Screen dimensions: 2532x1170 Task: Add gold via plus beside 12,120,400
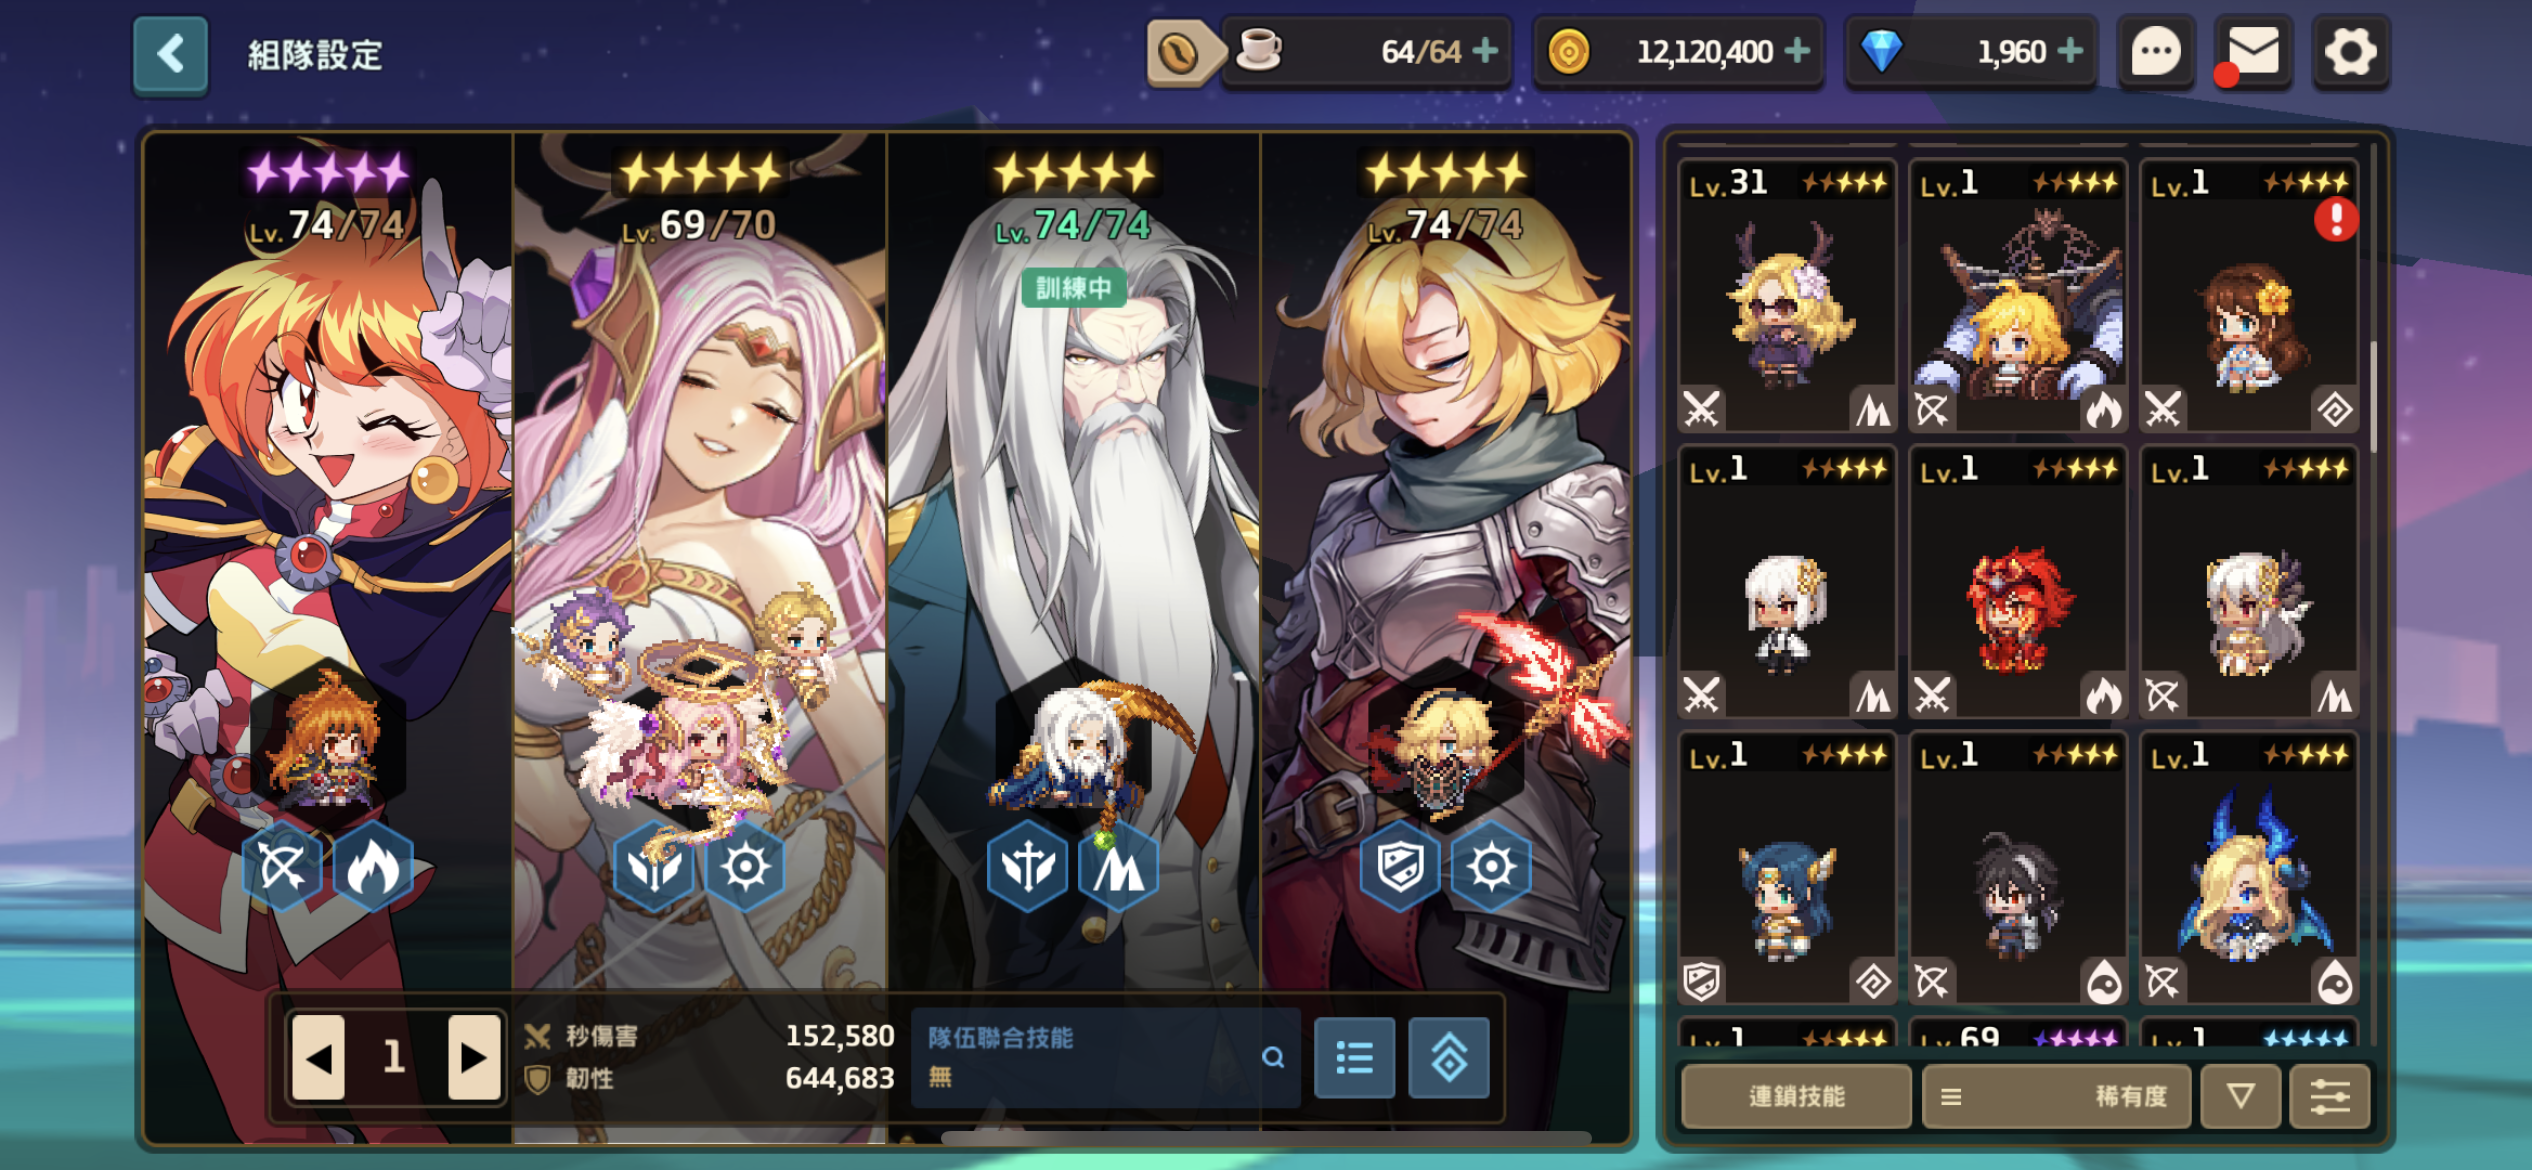click(1797, 50)
